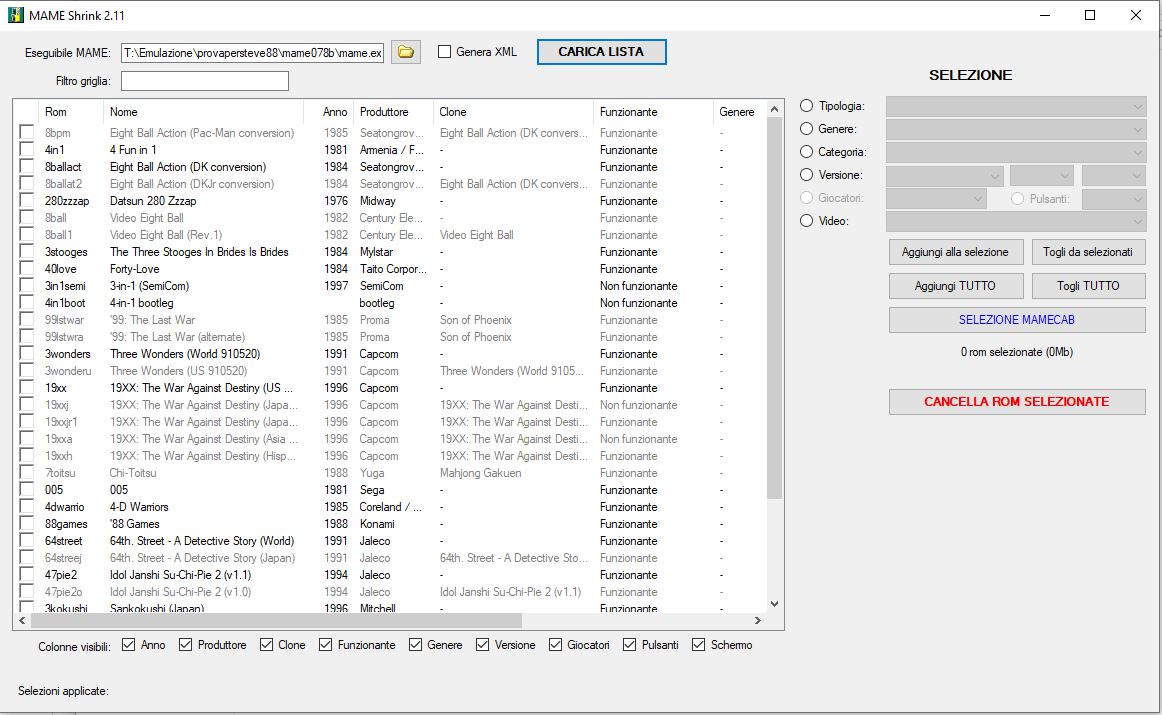Image resolution: width=1162 pixels, height=715 pixels.
Task: Click the scroll up arrow of the grid
Action: coord(774,109)
